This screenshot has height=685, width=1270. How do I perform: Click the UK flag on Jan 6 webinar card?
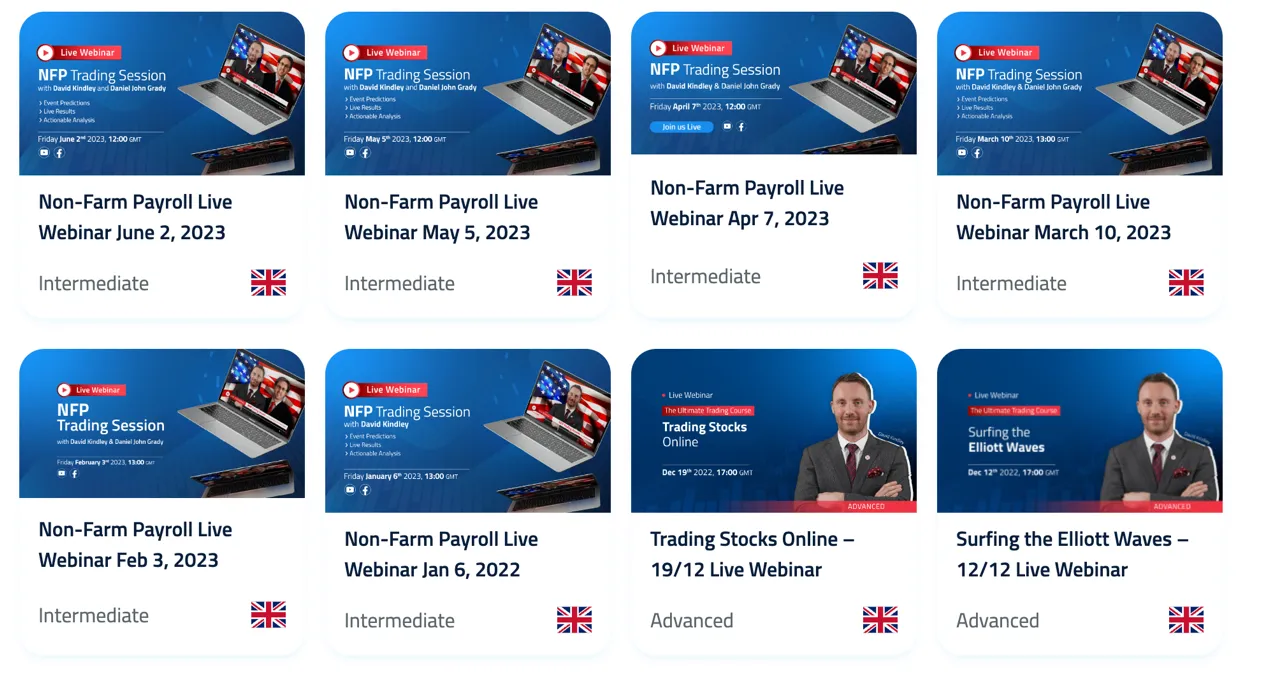point(574,620)
